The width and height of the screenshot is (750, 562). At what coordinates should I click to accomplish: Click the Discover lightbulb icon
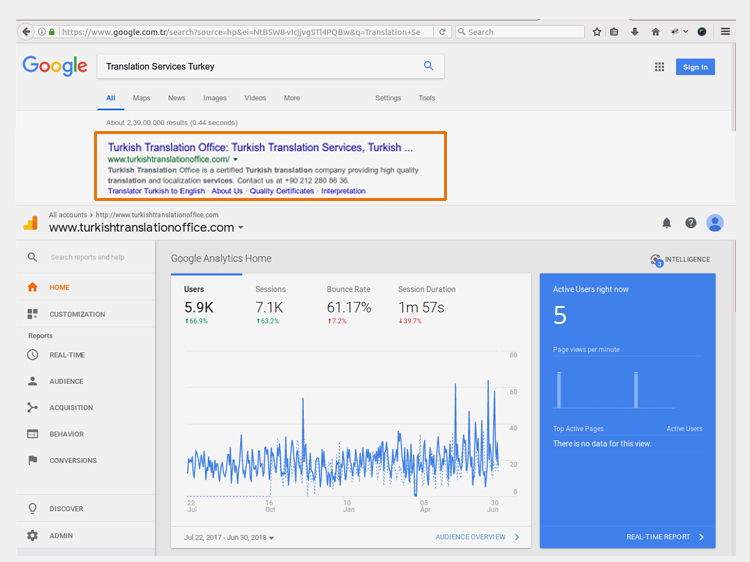(x=32, y=508)
